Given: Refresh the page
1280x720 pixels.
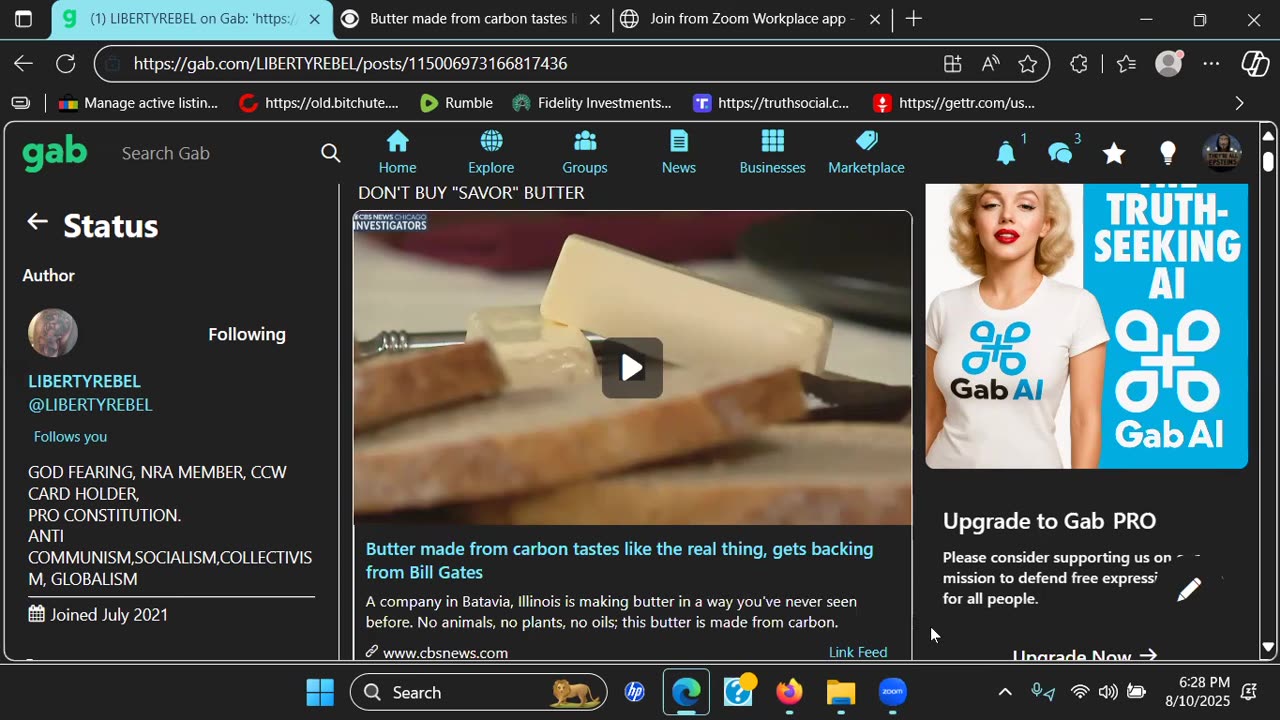Looking at the screenshot, I should click(66, 63).
